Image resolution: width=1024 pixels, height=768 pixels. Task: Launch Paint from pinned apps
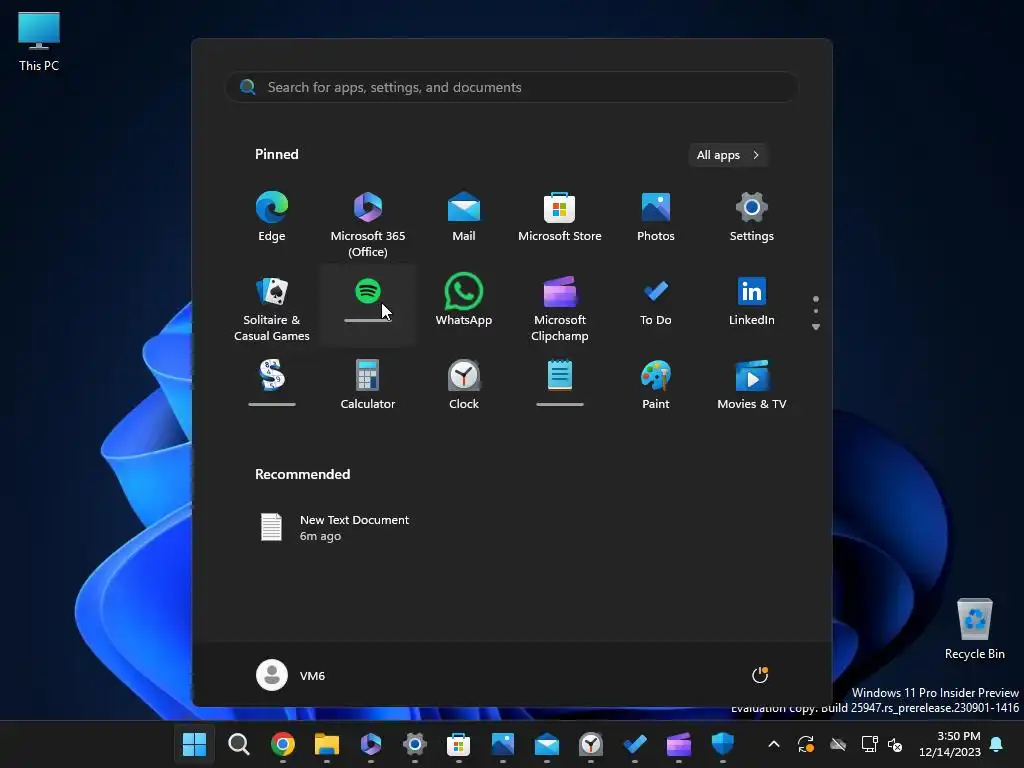pyautogui.click(x=656, y=385)
